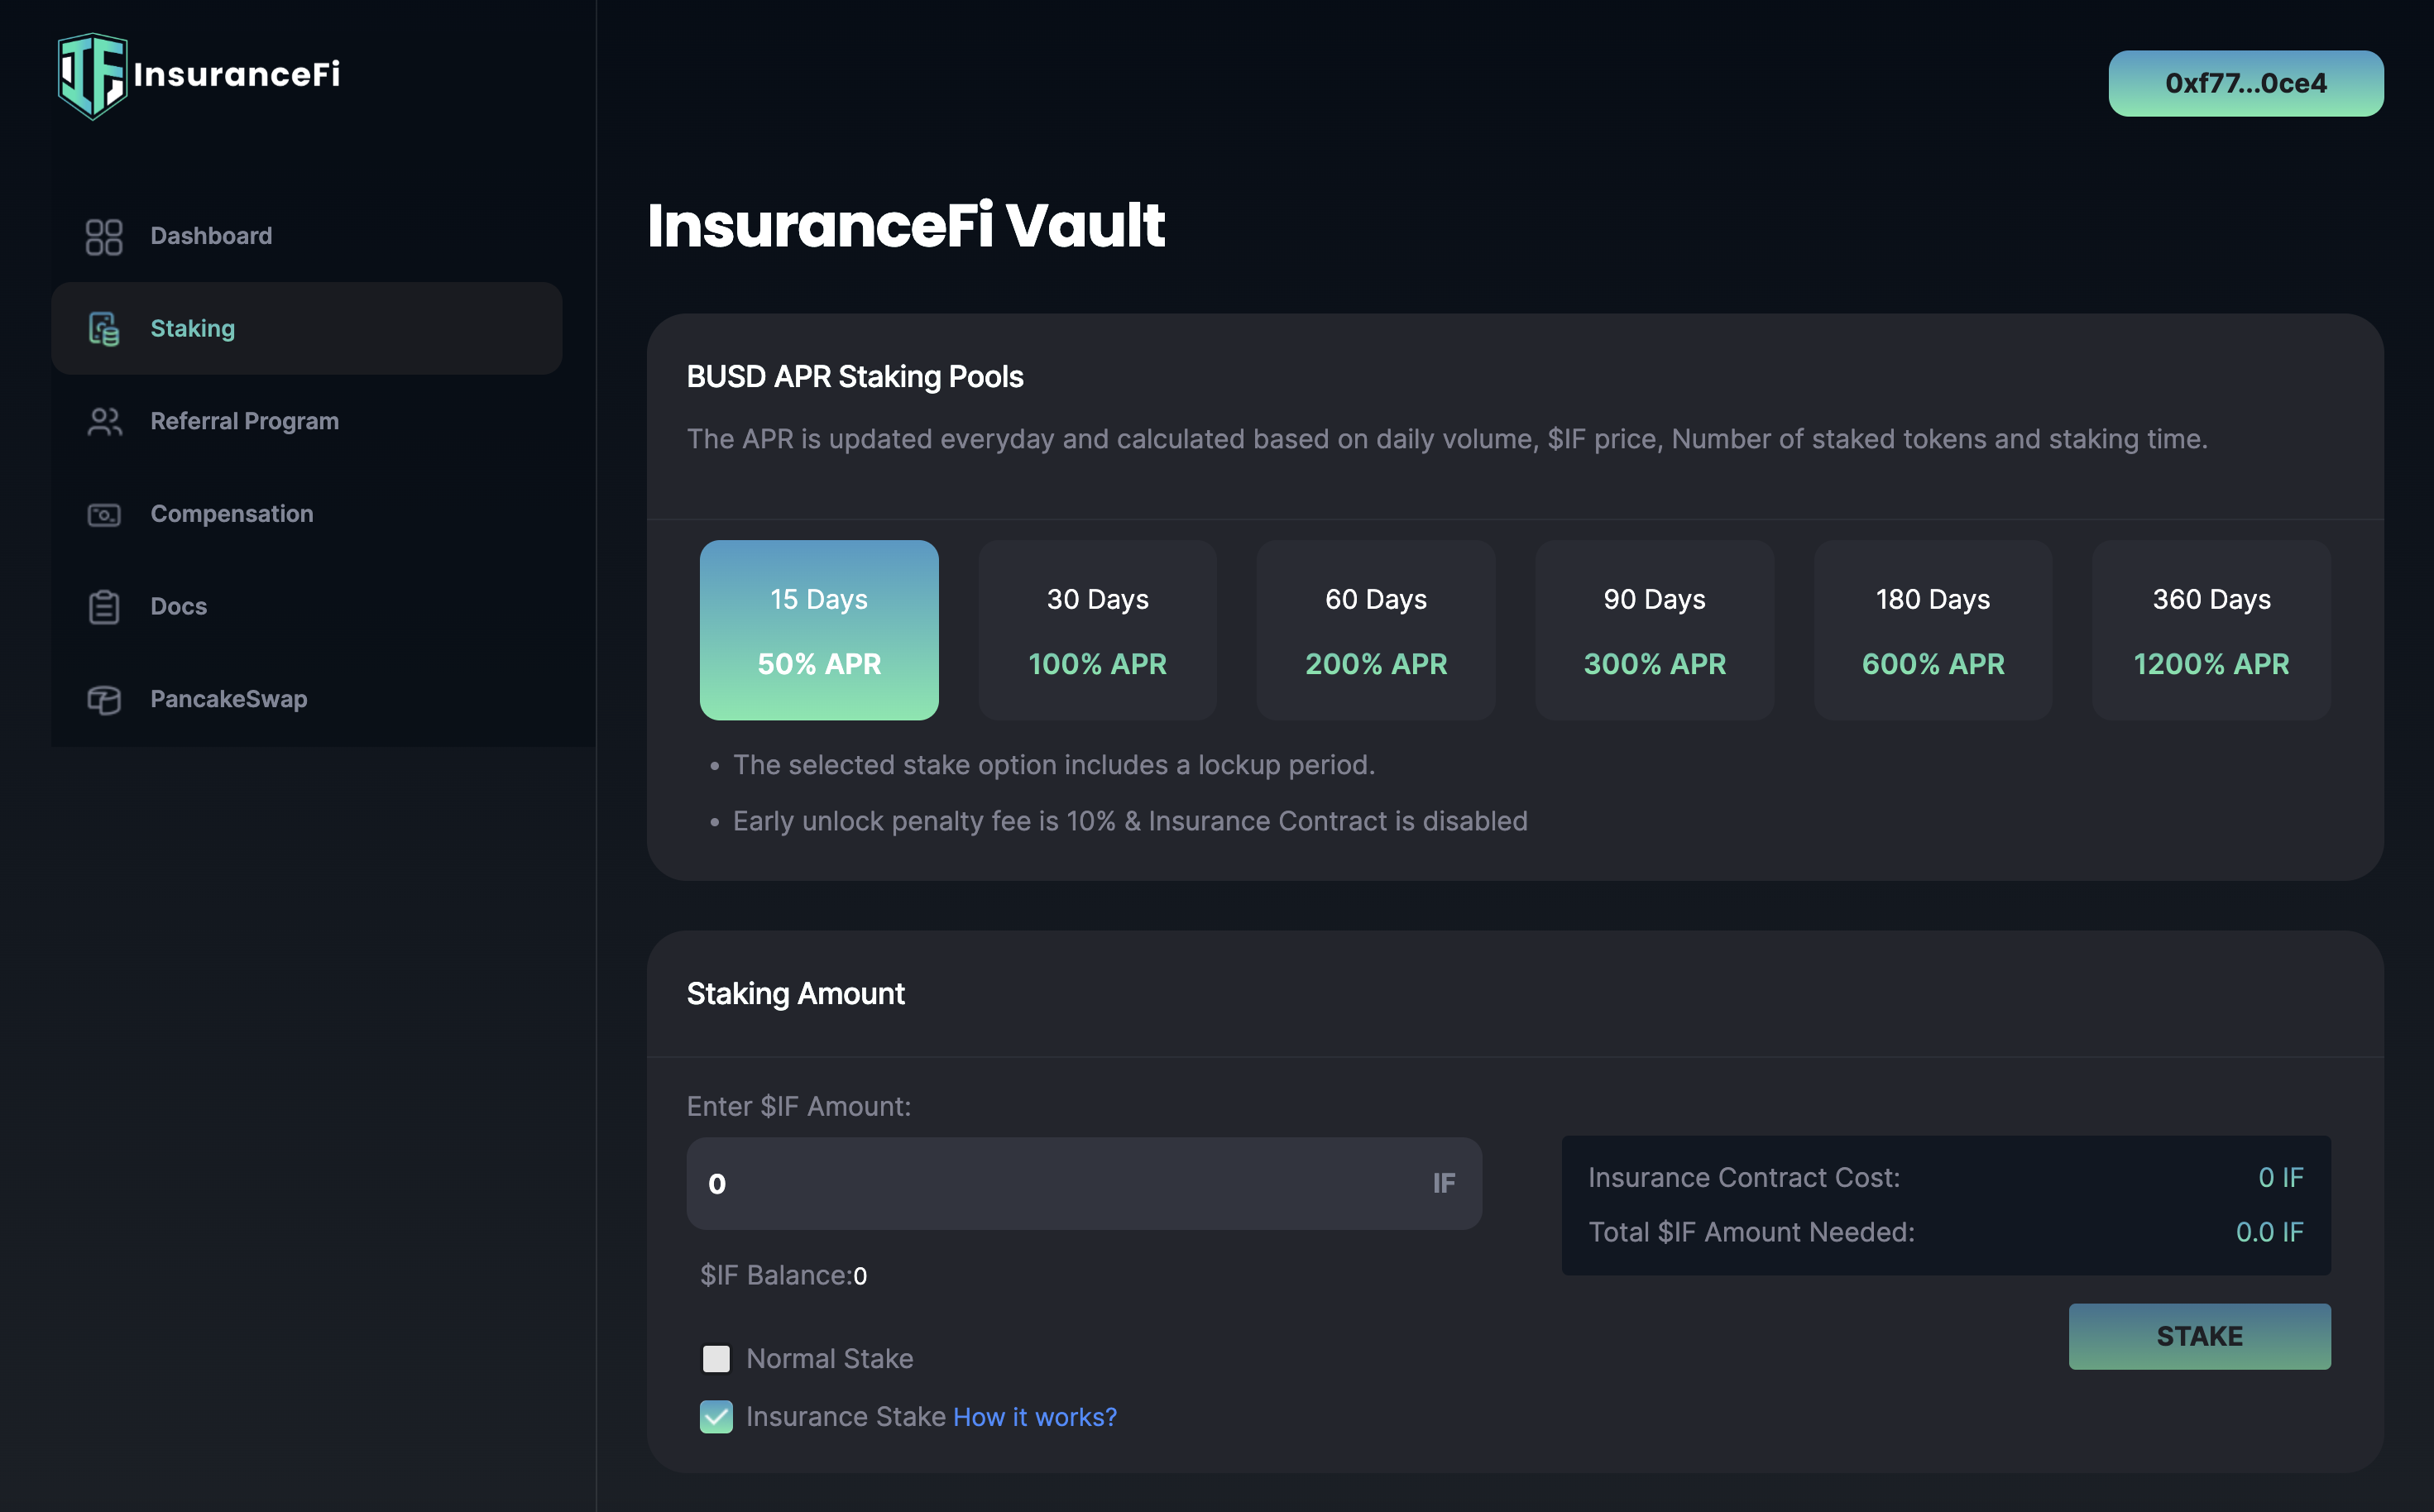Click the Staking coins icon in sidebar
The image size is (2434, 1512).
(x=104, y=329)
